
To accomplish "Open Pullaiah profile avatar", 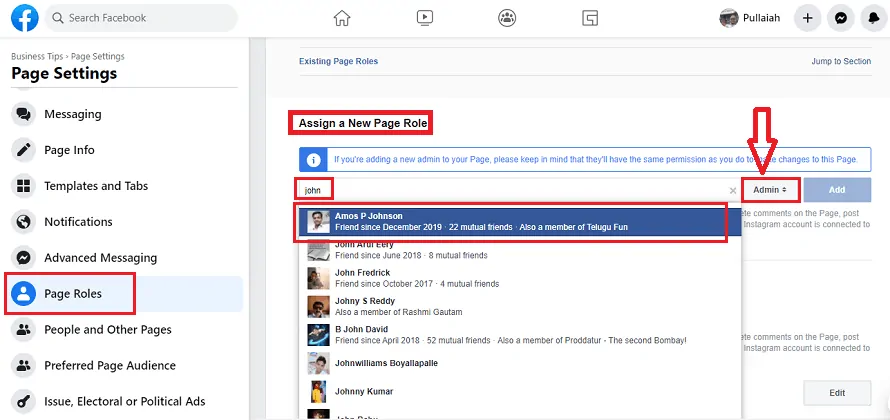I will click(x=729, y=18).
